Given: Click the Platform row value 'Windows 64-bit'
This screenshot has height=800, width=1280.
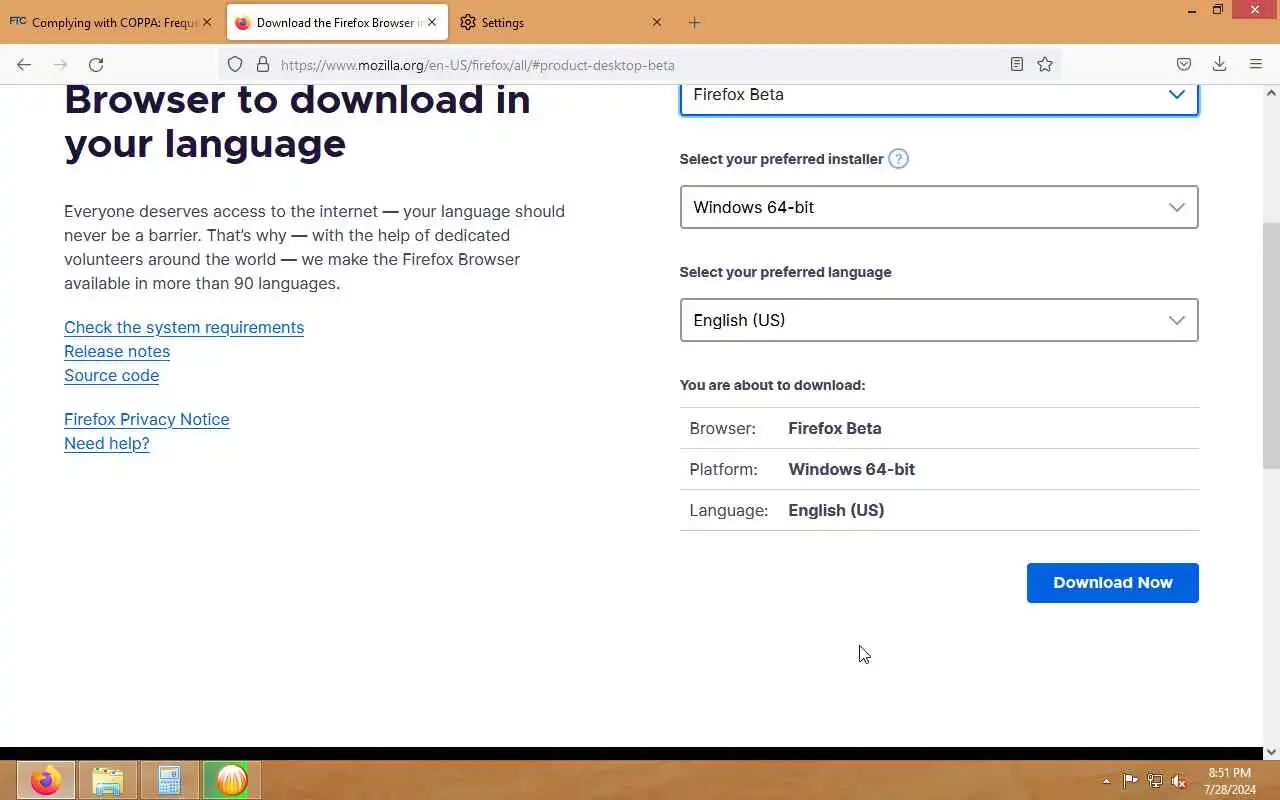Looking at the screenshot, I should [851, 469].
